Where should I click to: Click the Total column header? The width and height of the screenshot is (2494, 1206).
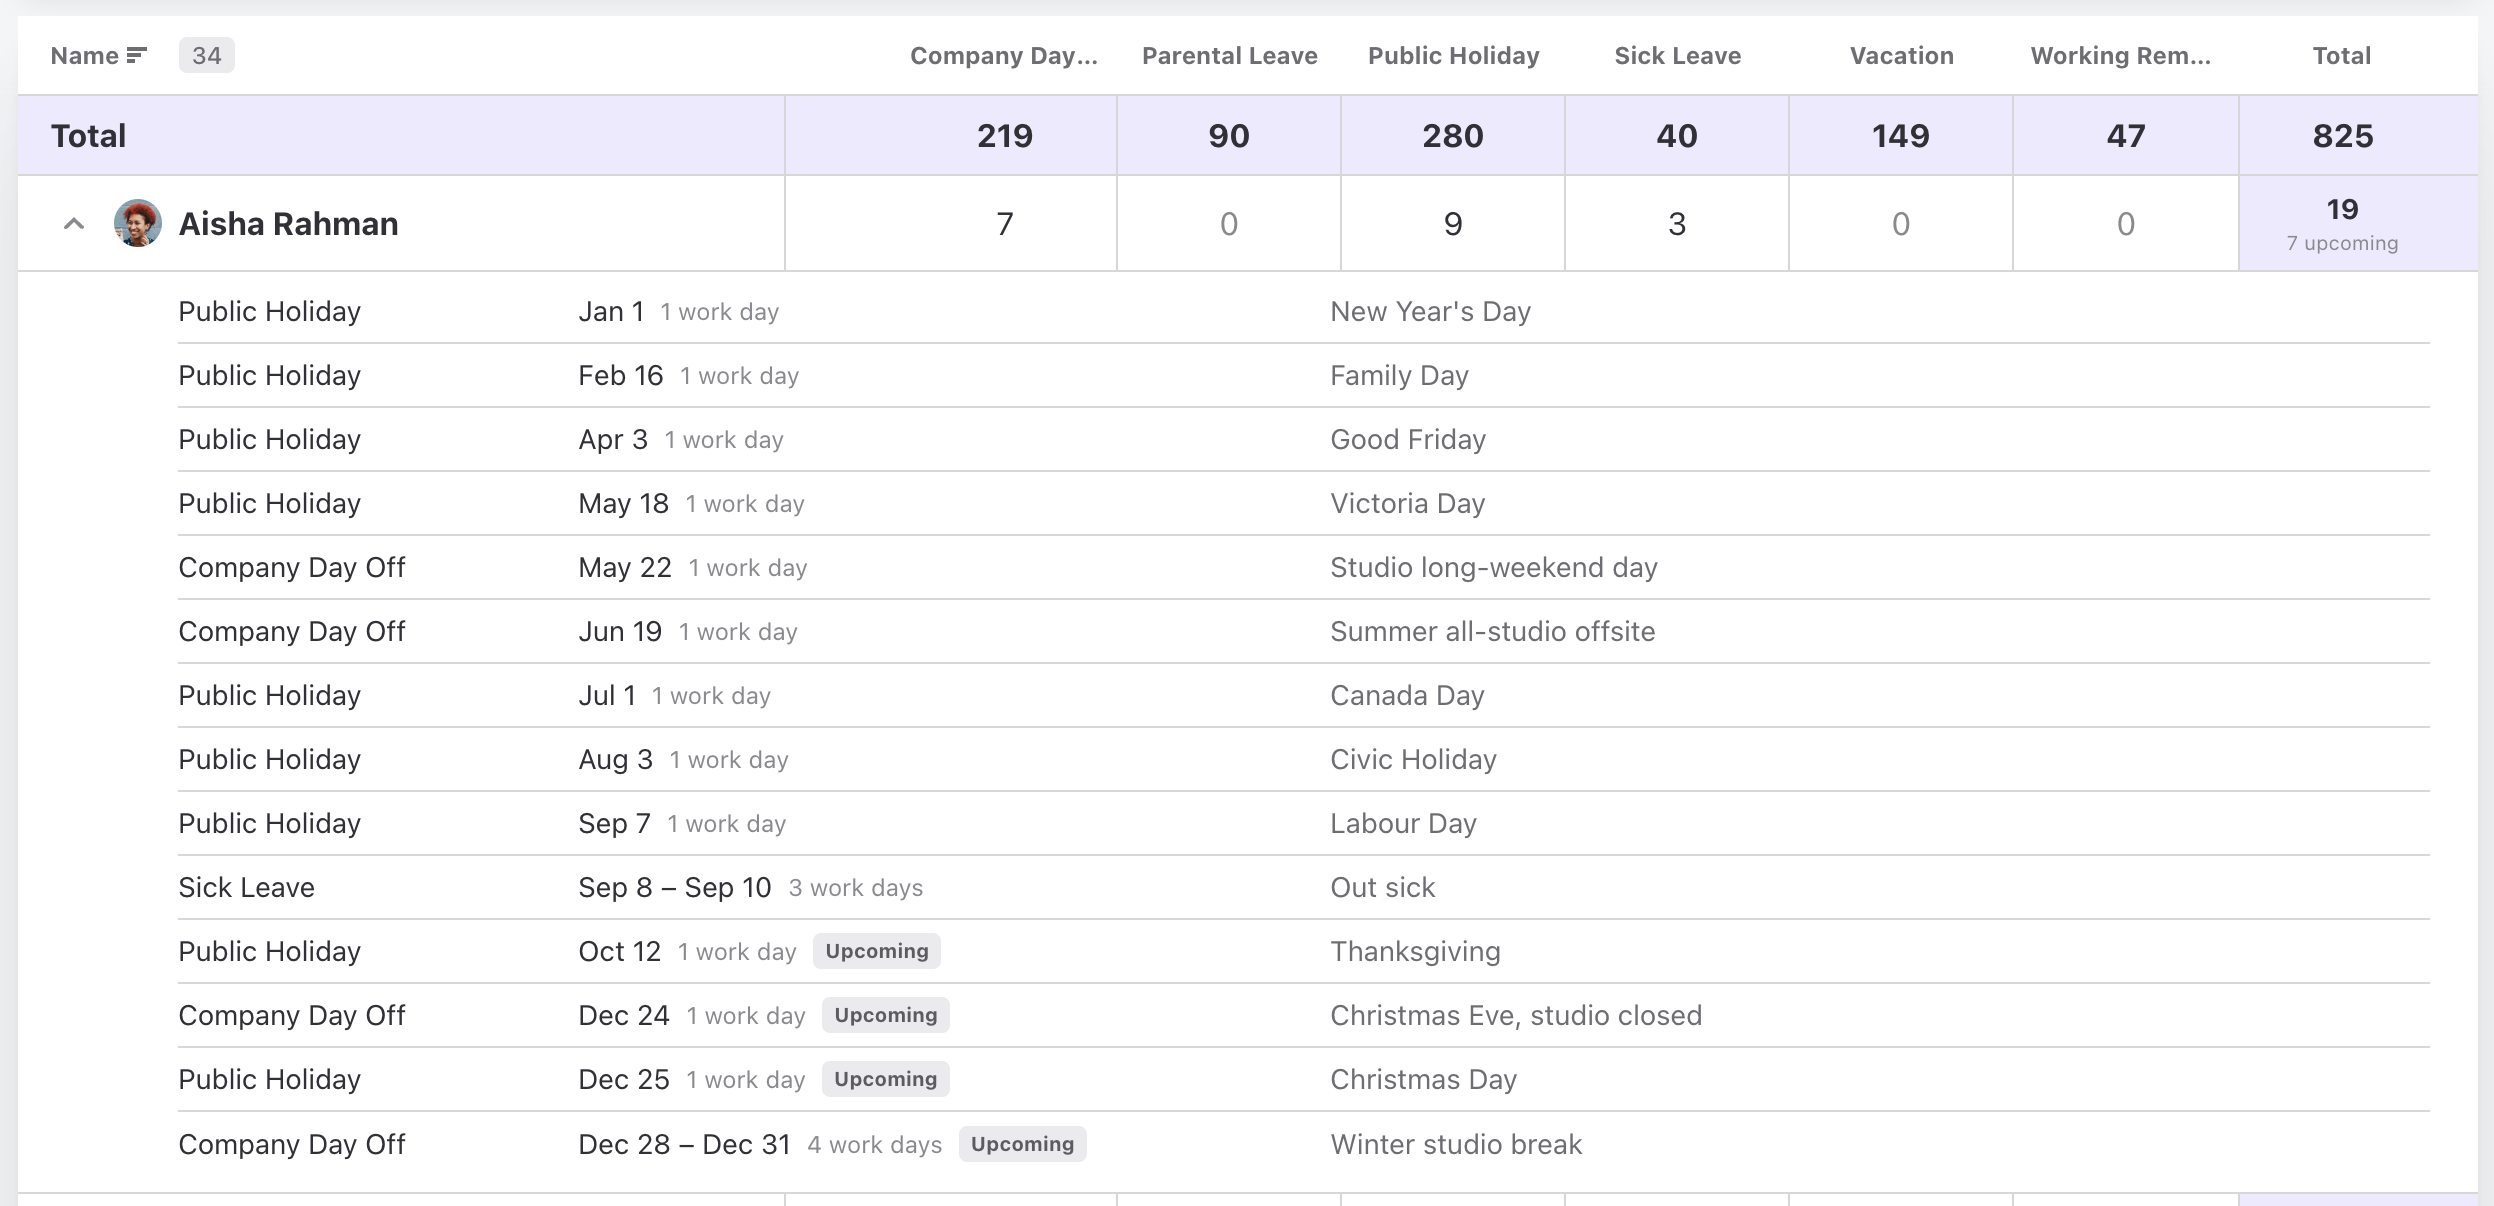pyautogui.click(x=2342, y=55)
